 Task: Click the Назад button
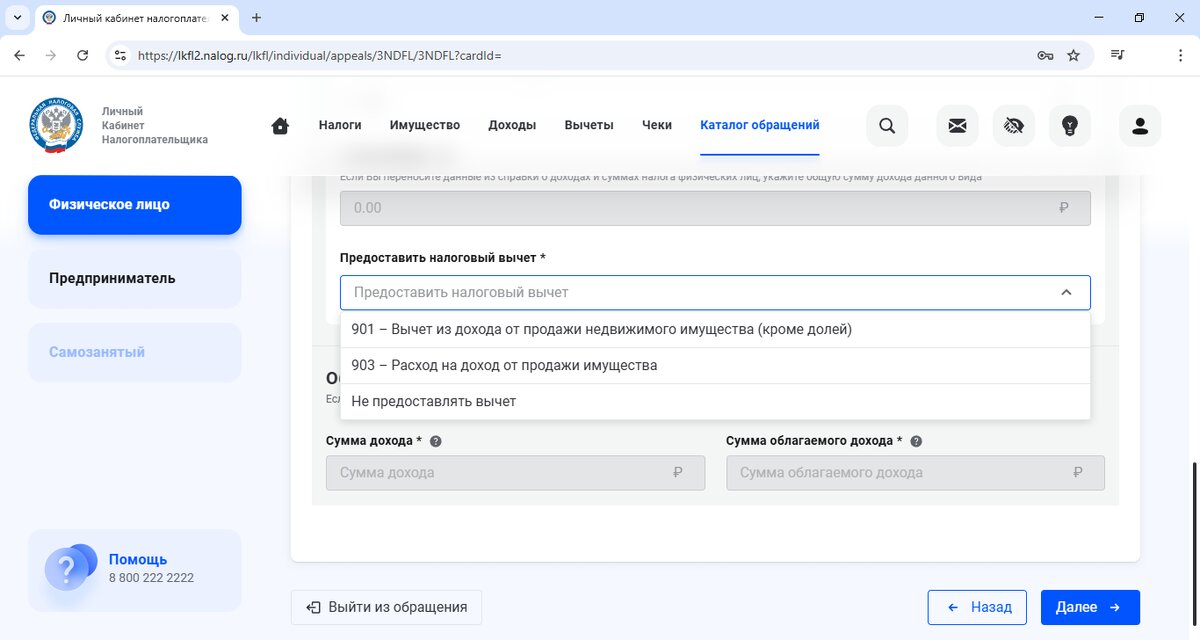pyautogui.click(x=977, y=607)
